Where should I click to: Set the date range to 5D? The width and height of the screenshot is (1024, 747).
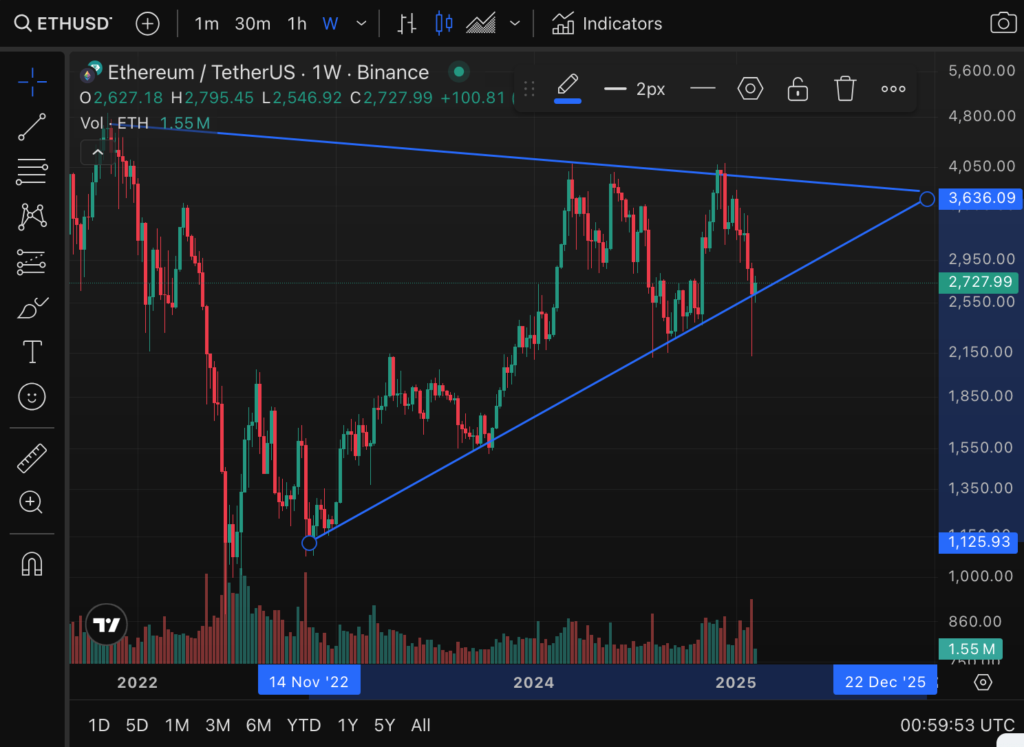137,725
